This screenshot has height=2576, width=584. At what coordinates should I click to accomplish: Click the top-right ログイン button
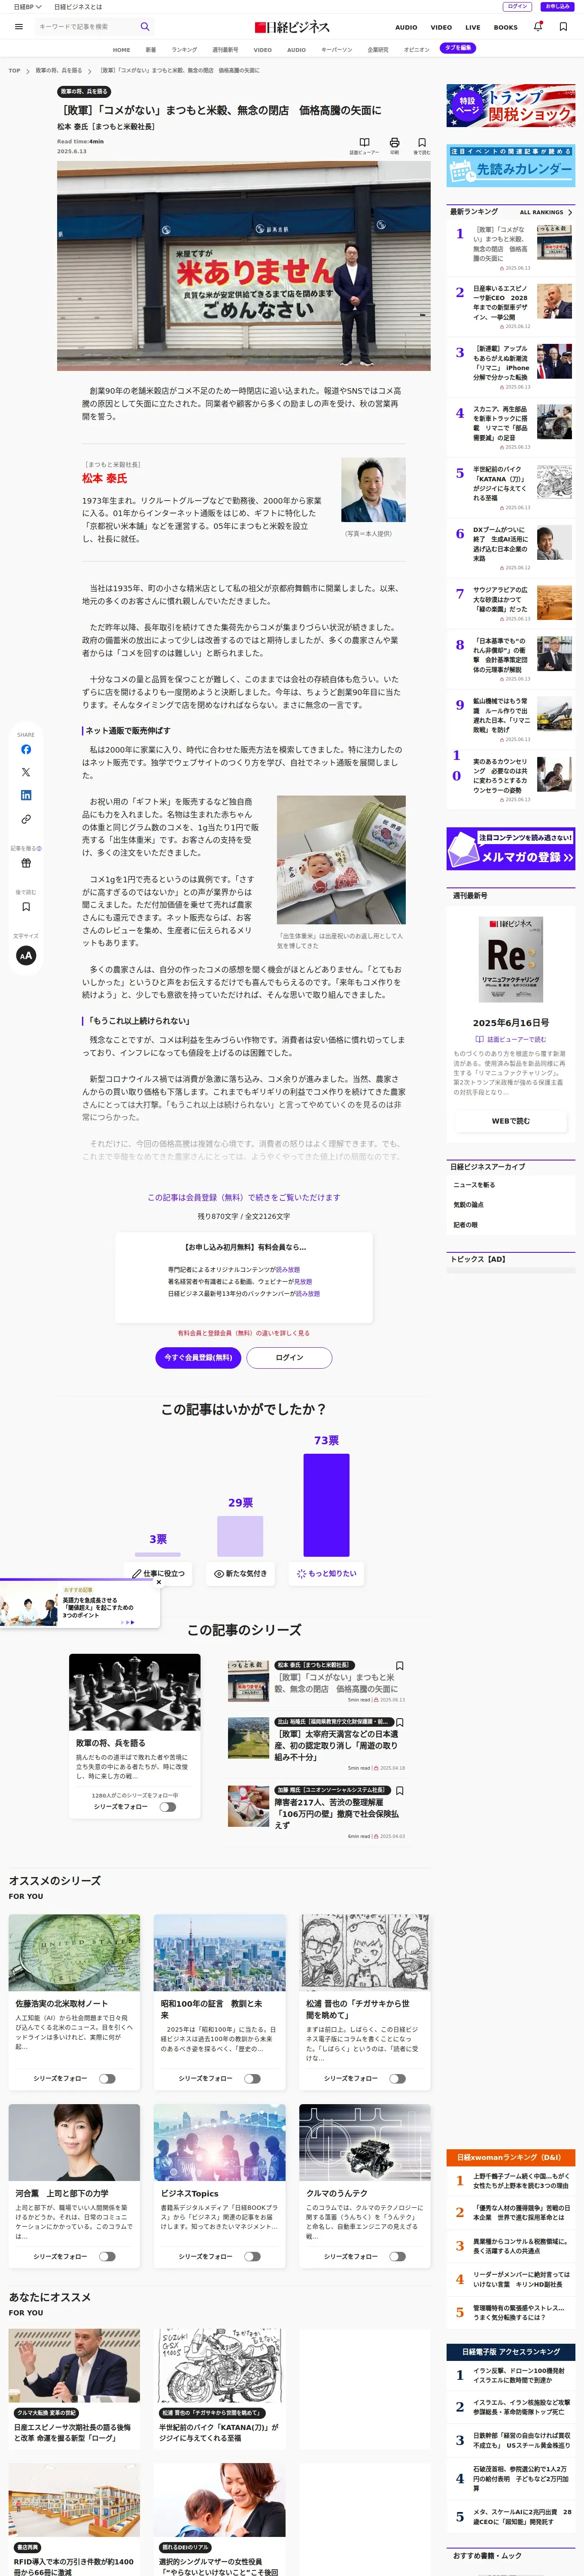[517, 6]
